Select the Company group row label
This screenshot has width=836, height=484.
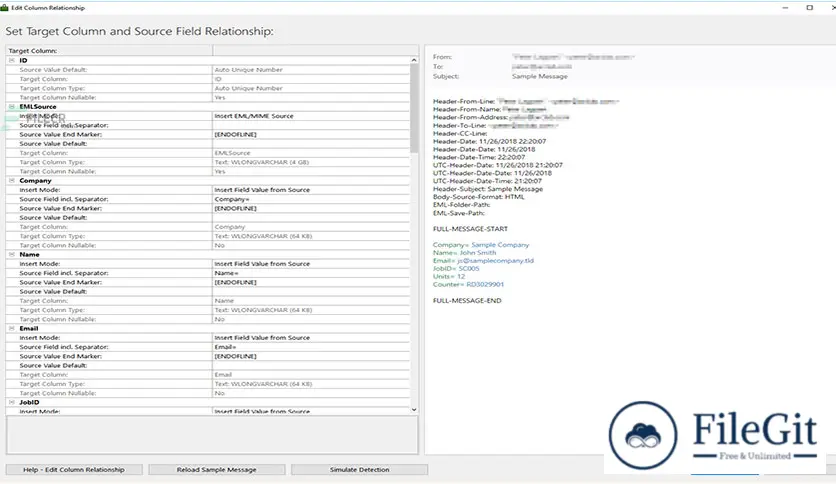coord(35,181)
